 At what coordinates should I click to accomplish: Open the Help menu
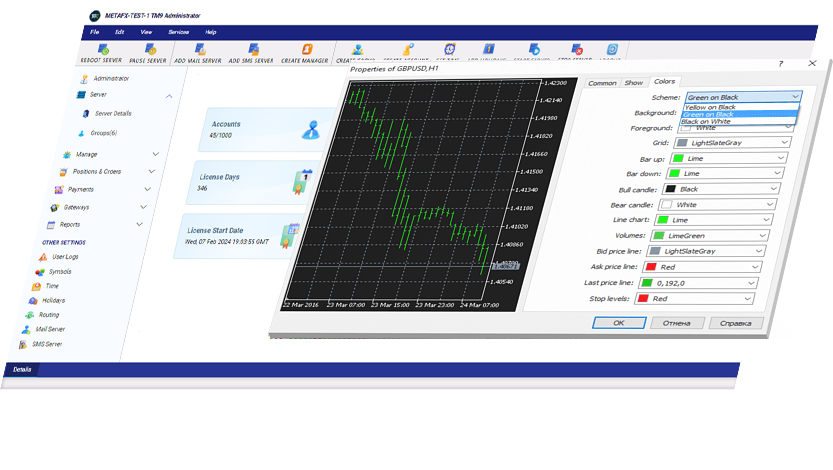click(x=211, y=32)
